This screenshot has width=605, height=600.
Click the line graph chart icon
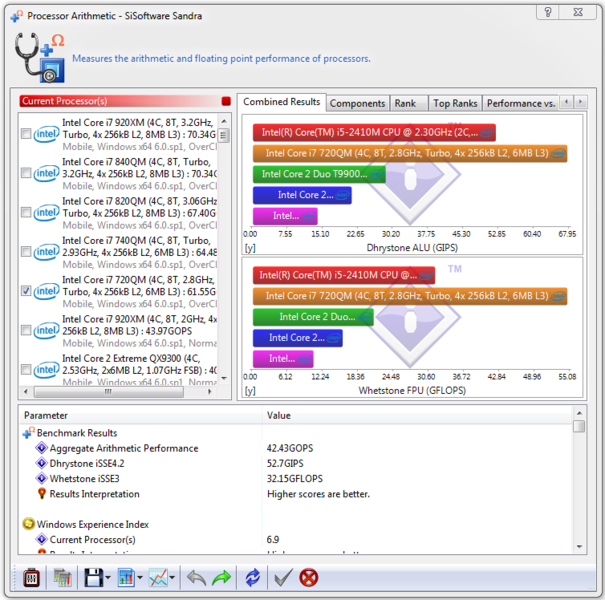(x=158, y=578)
